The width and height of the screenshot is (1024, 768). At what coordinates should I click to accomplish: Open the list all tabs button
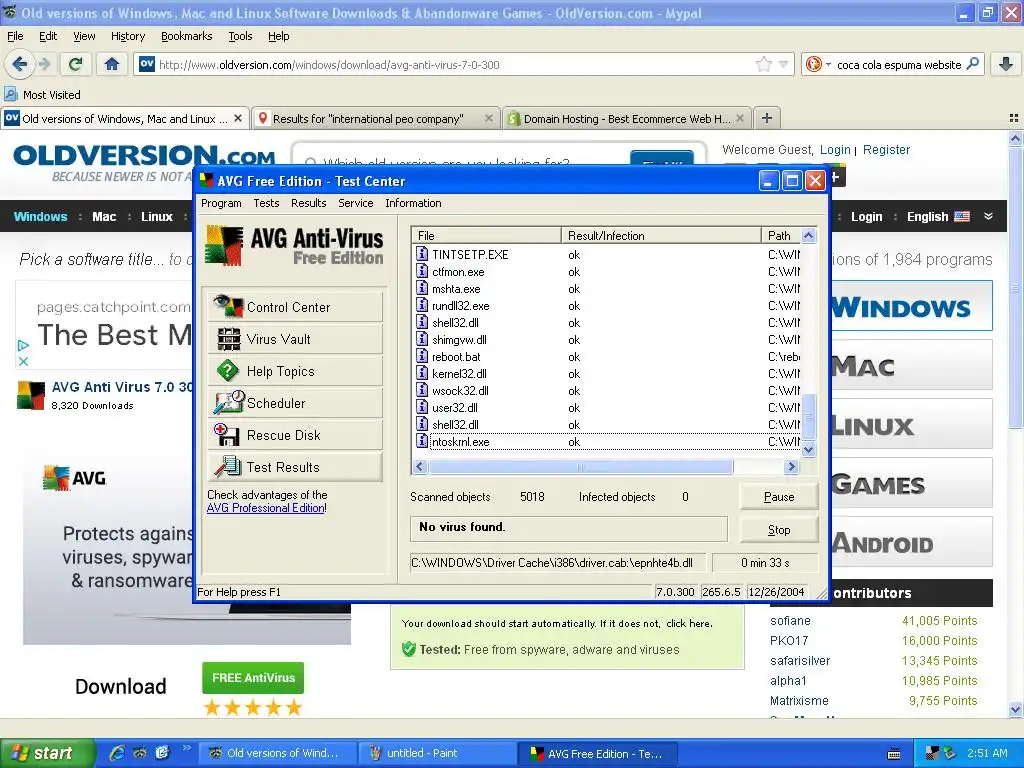(1014, 118)
